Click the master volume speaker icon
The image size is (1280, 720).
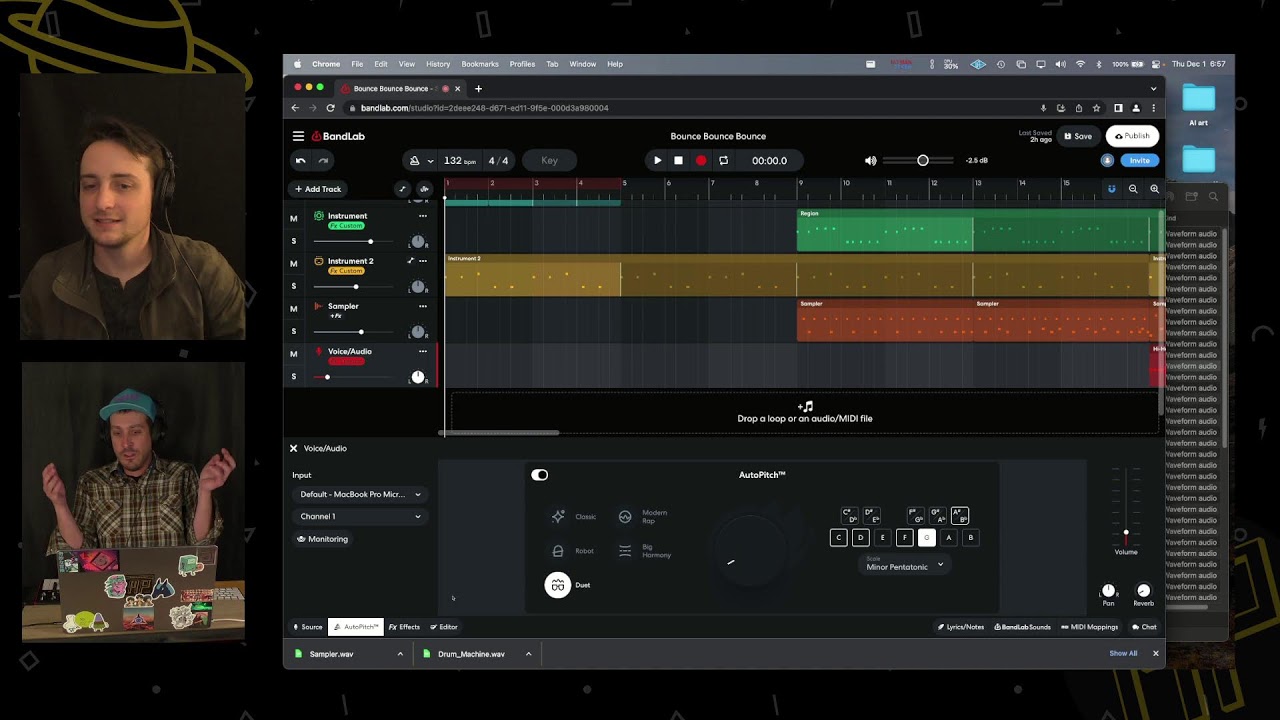870,160
